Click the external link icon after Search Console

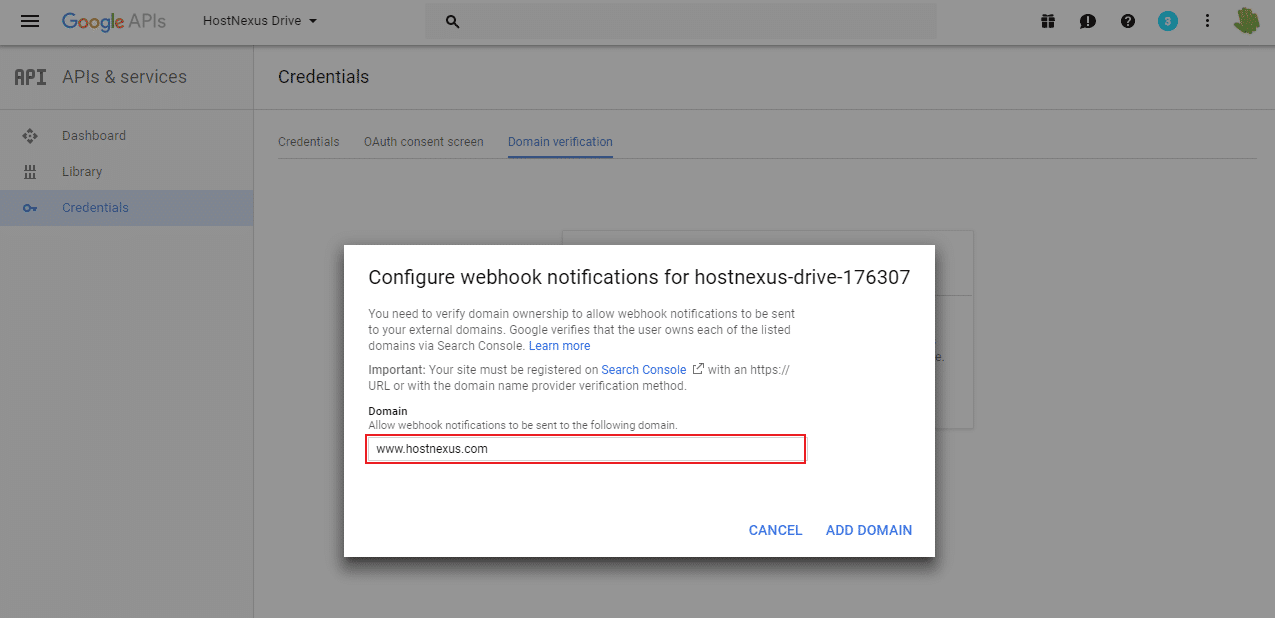point(698,369)
